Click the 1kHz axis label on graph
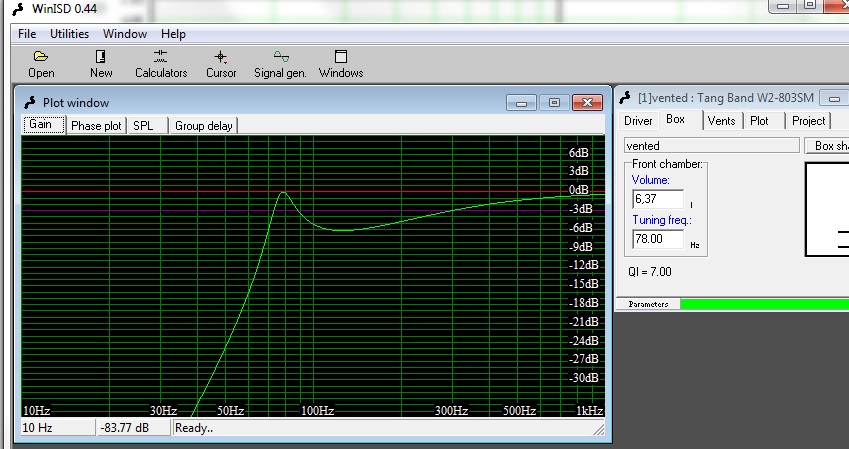This screenshot has width=849, height=449. pyautogui.click(x=589, y=411)
